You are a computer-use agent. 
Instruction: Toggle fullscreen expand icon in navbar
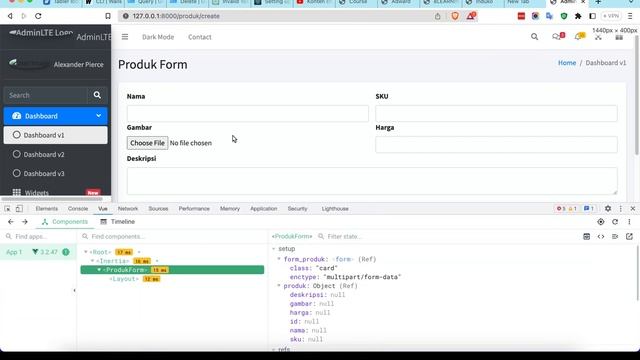598,37
